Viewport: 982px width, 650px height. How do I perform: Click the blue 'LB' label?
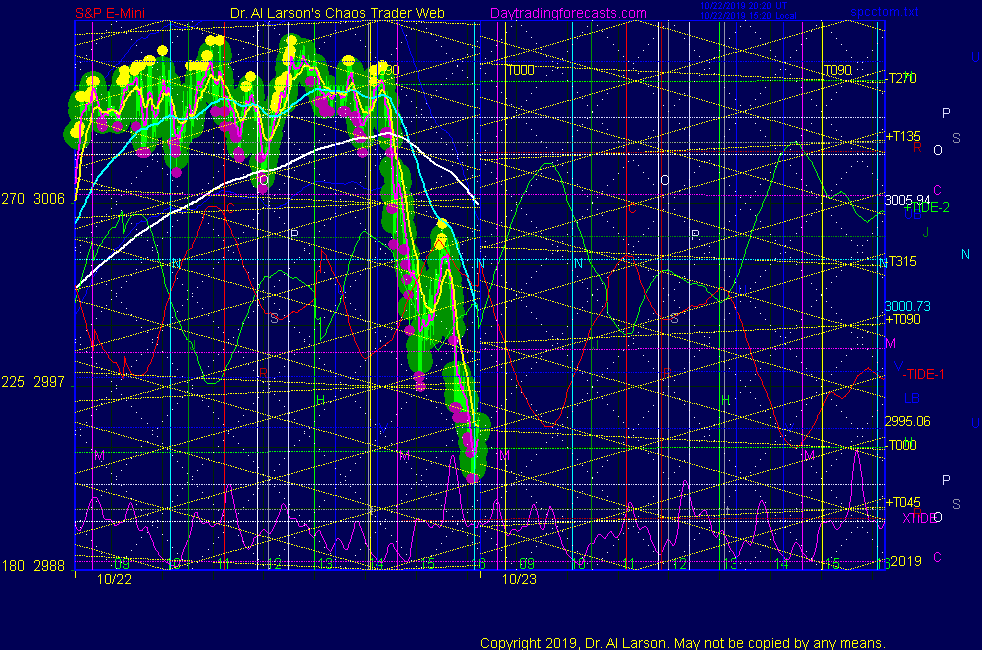click(x=911, y=398)
